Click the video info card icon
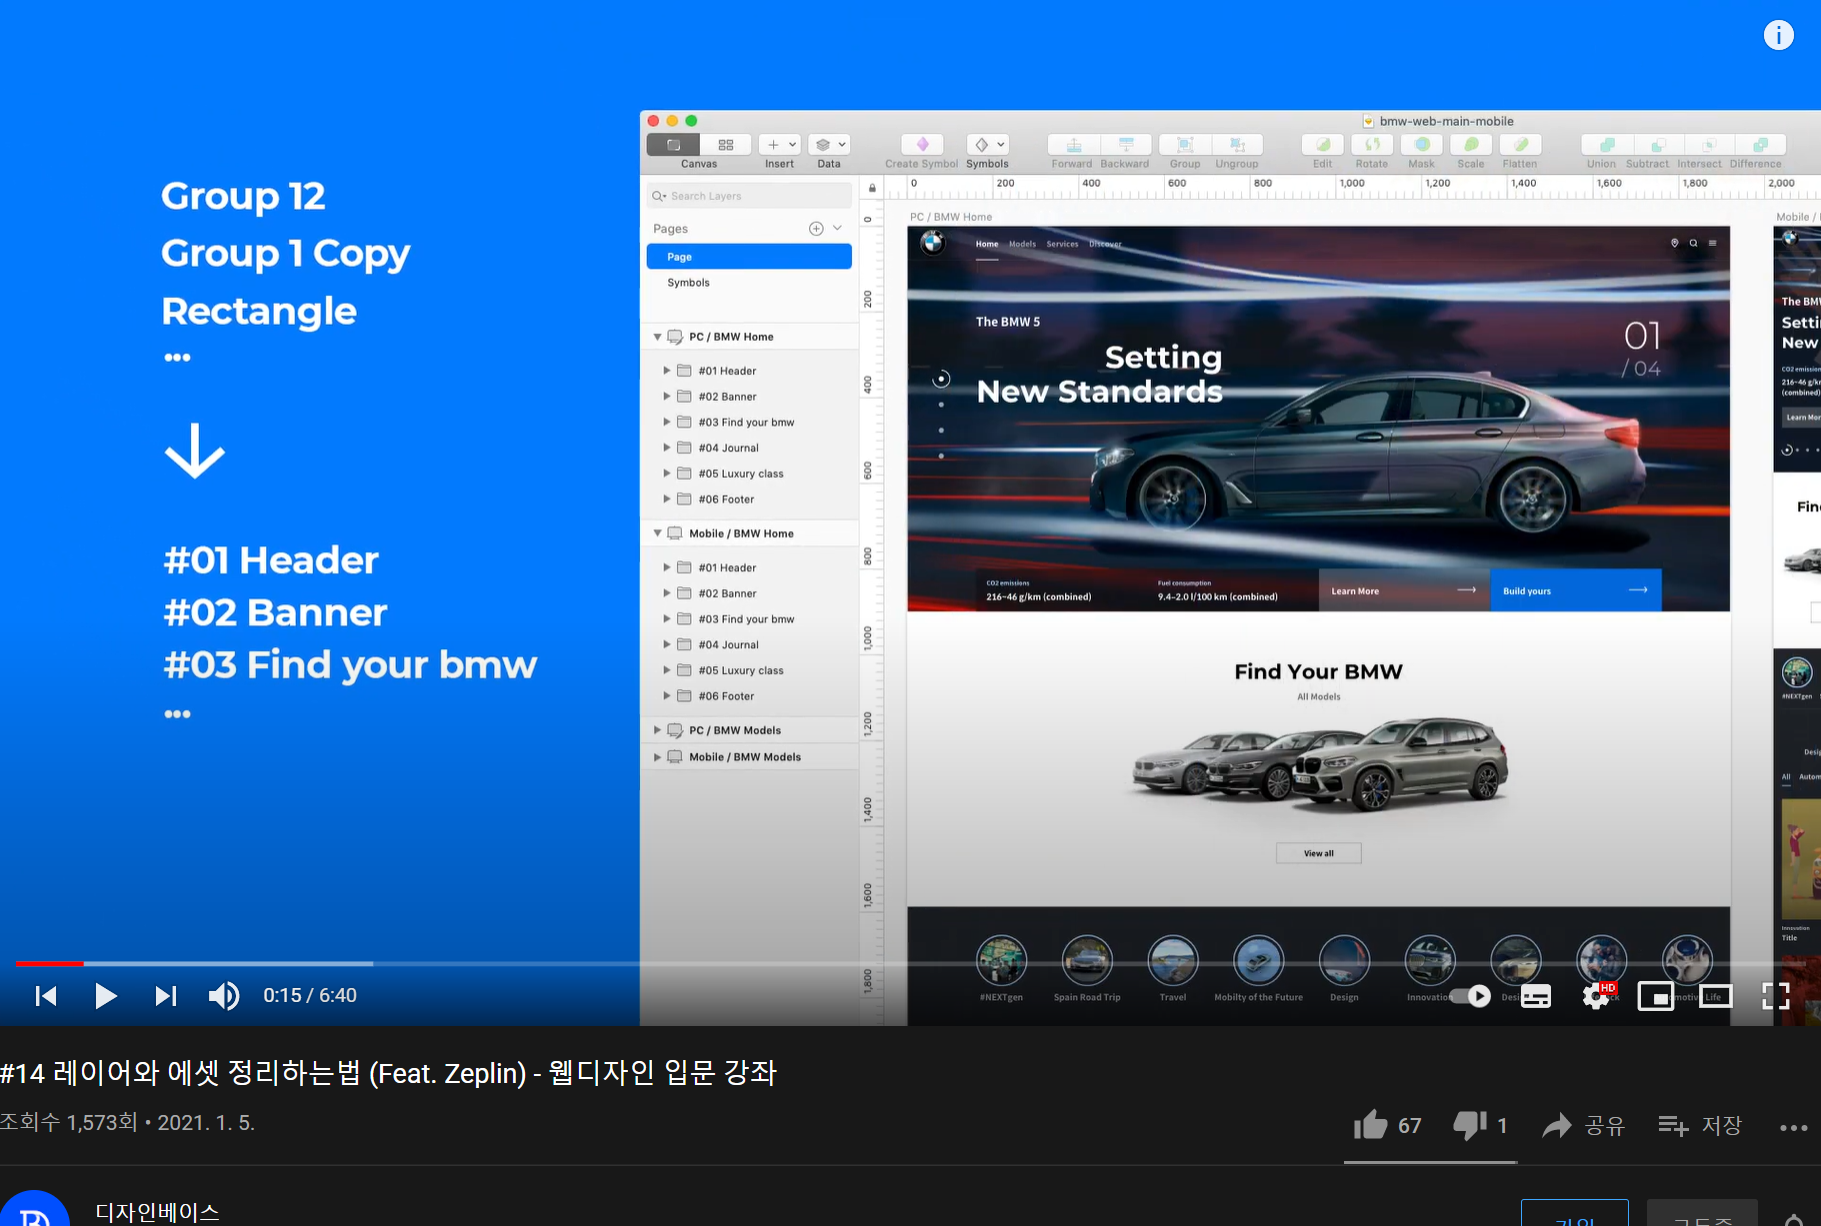 tap(1778, 36)
